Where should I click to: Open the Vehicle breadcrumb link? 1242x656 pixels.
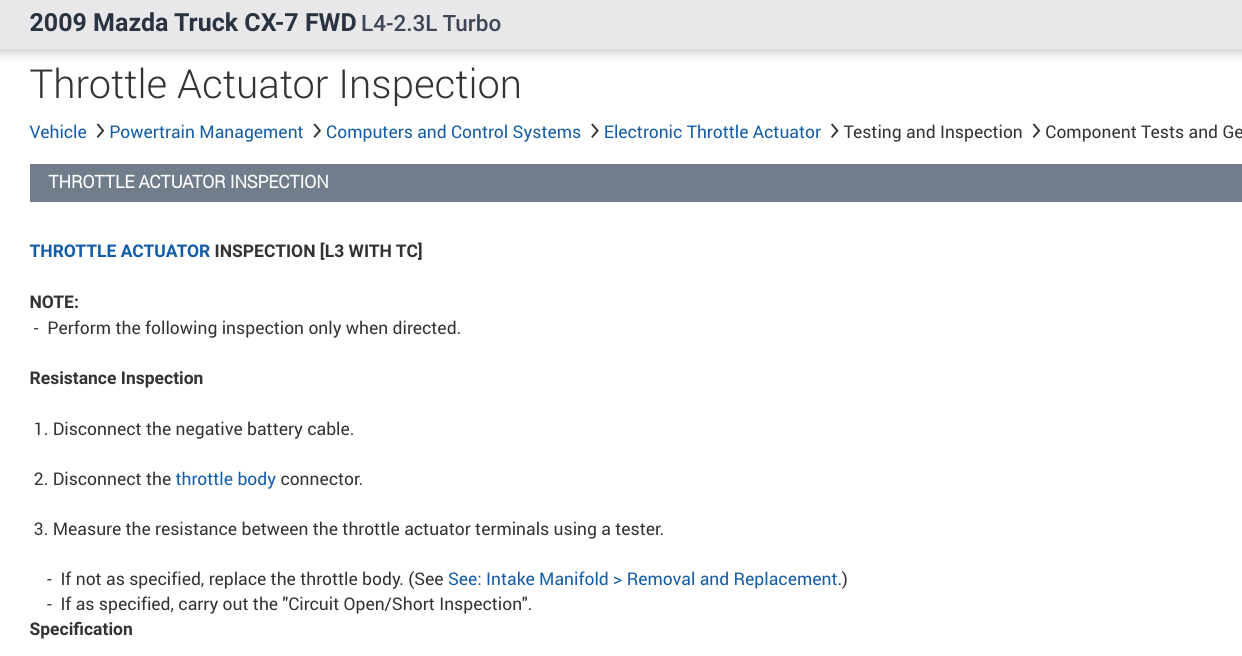58,132
